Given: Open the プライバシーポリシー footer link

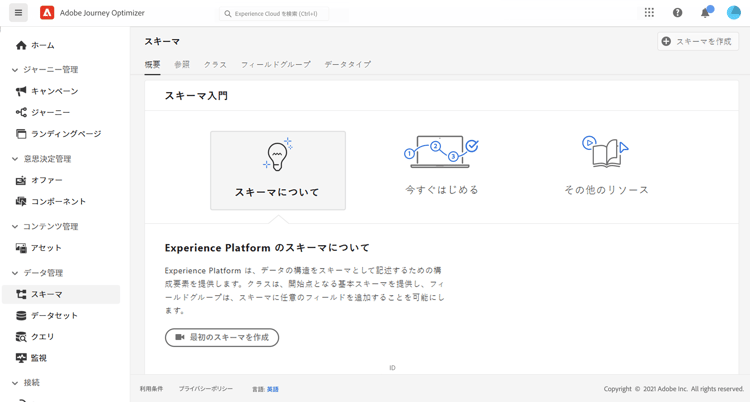Looking at the screenshot, I should [206, 389].
